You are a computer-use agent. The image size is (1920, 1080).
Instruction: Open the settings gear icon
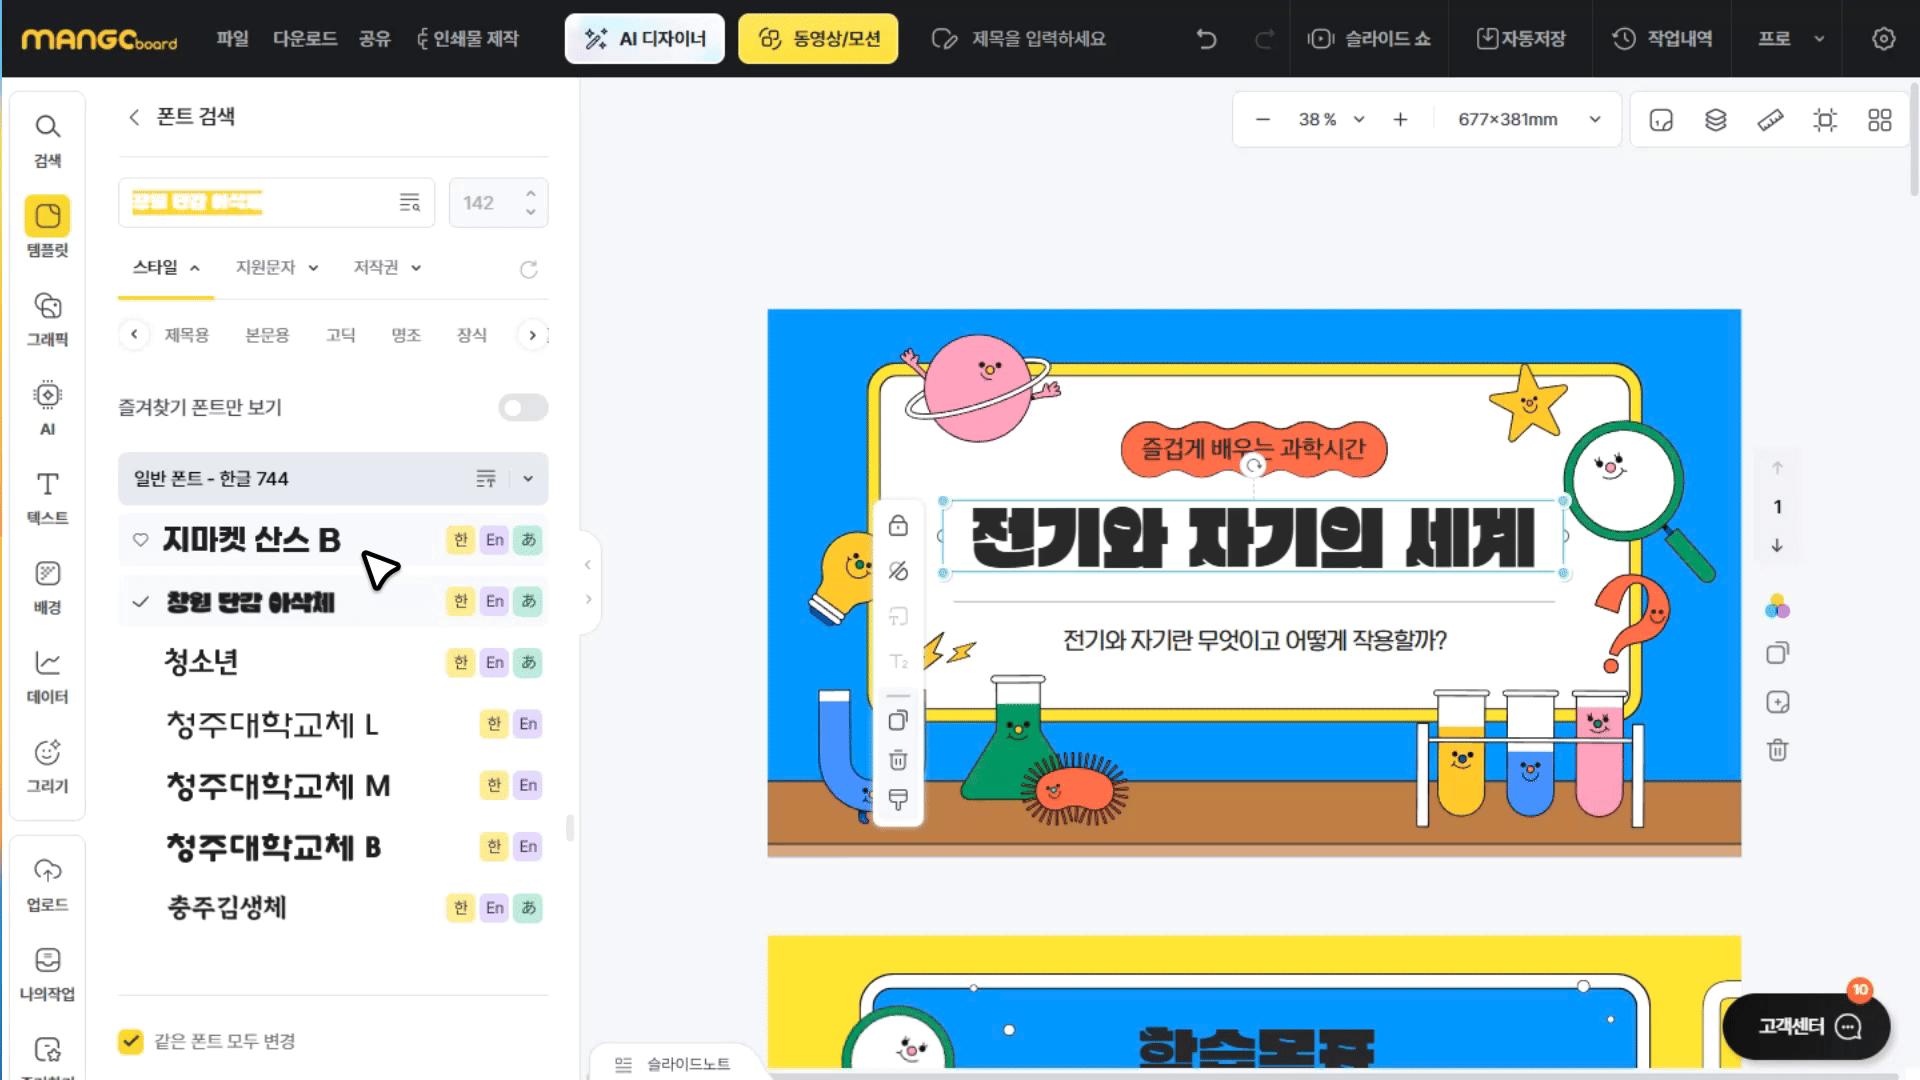coord(1883,39)
